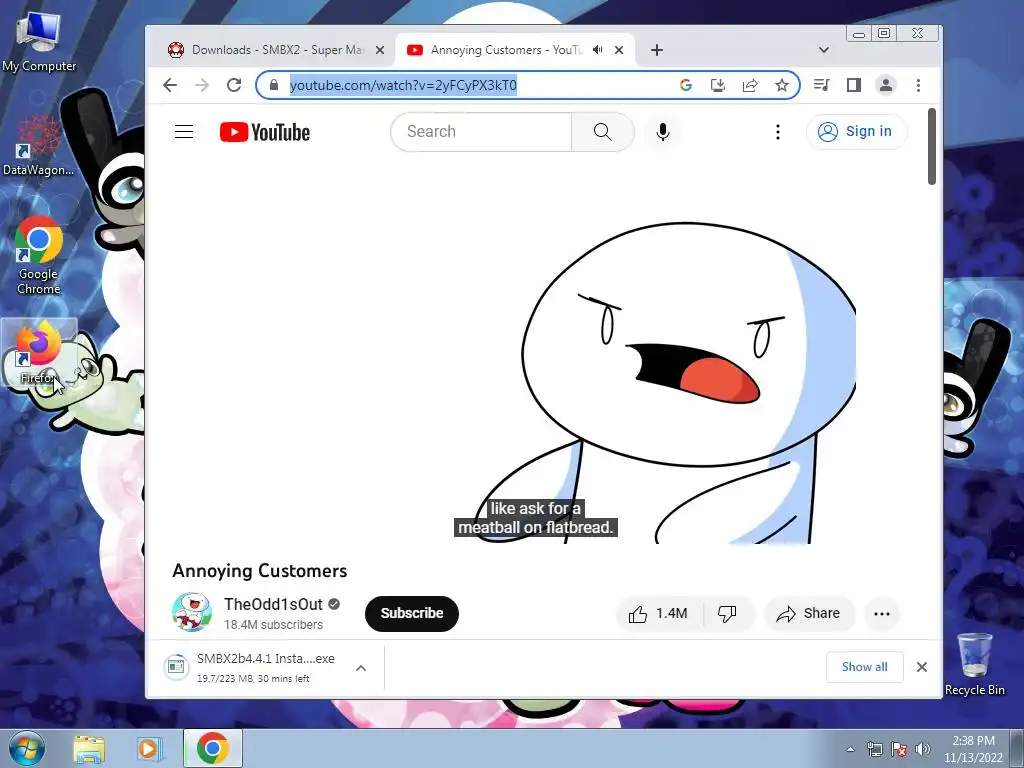1024x768 pixels.
Task: Select the Google Chrome desktop shortcut
Action: click(39, 256)
